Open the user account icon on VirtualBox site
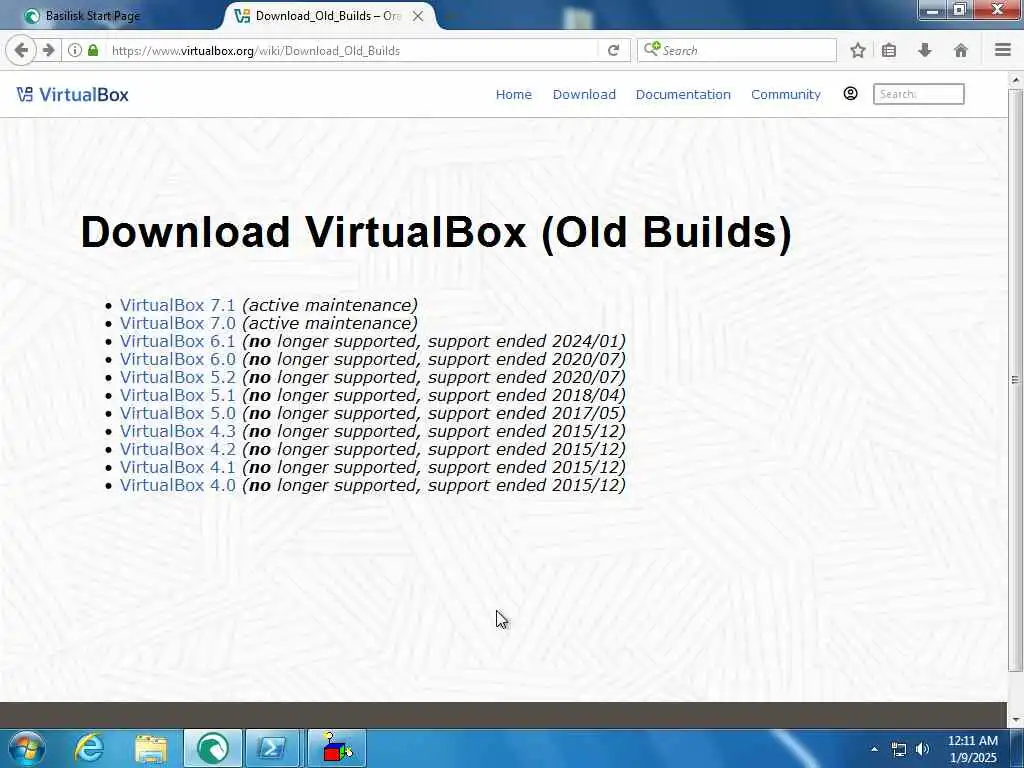The image size is (1024, 768). click(x=850, y=93)
